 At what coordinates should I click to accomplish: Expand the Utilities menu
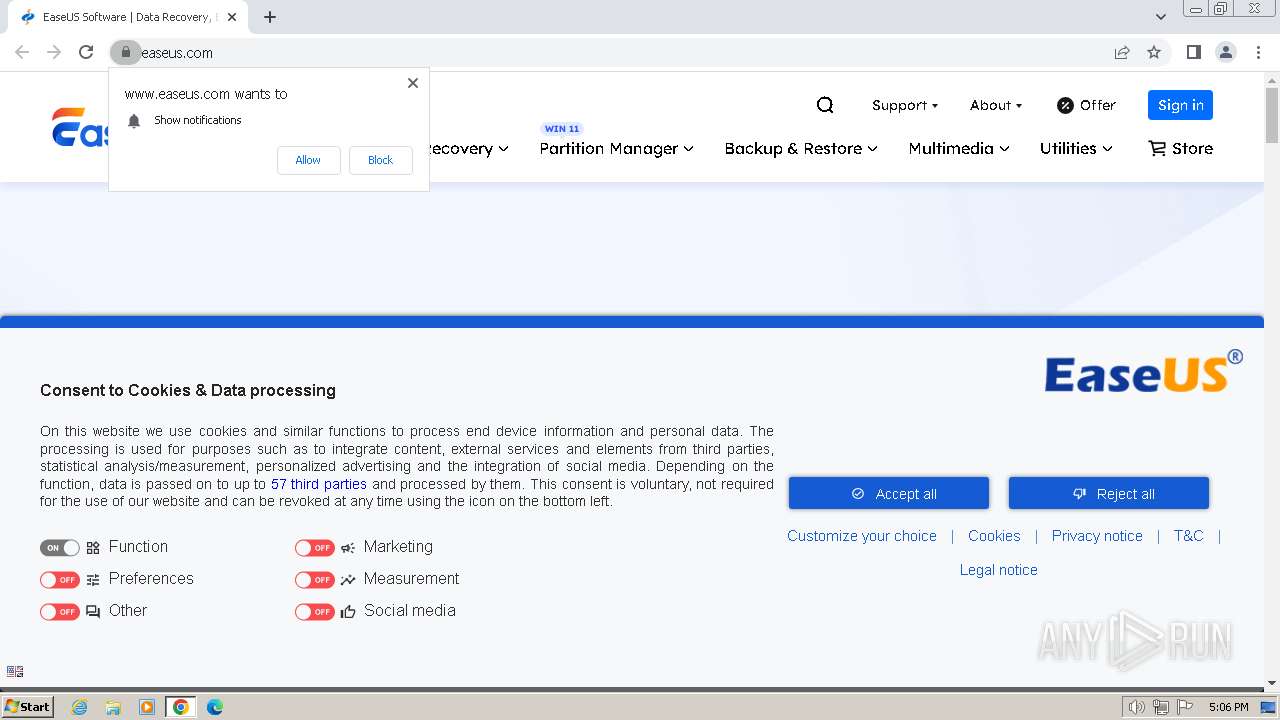(x=1076, y=148)
